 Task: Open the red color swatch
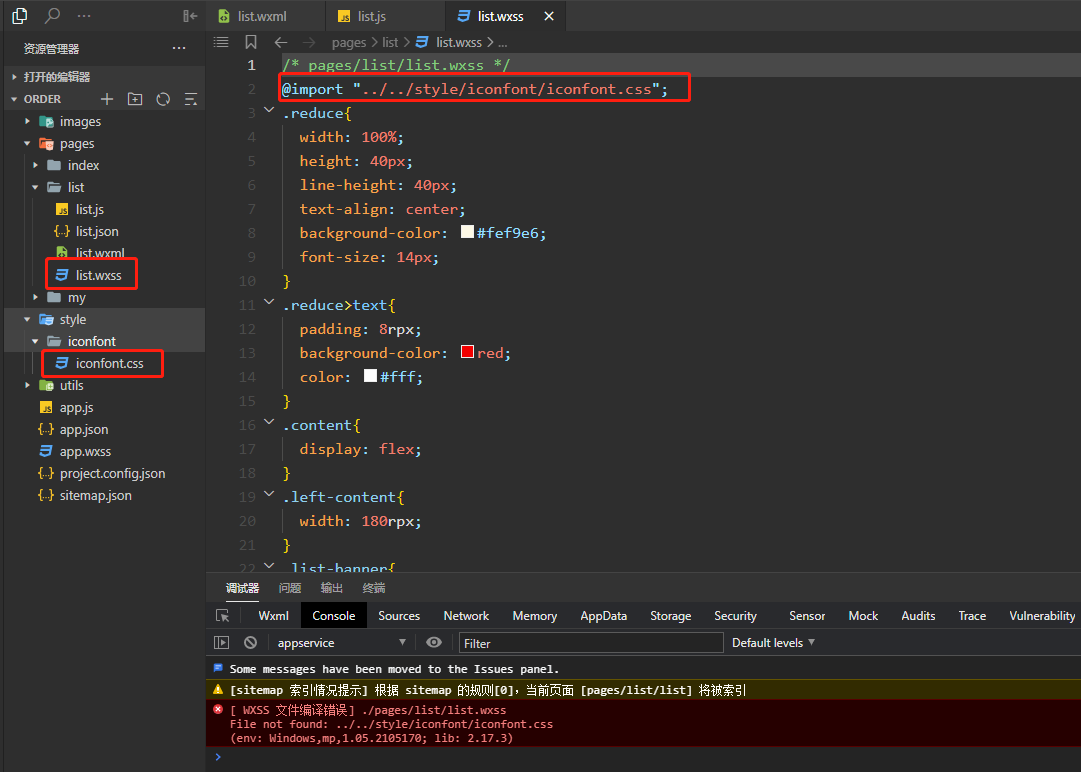(x=467, y=352)
